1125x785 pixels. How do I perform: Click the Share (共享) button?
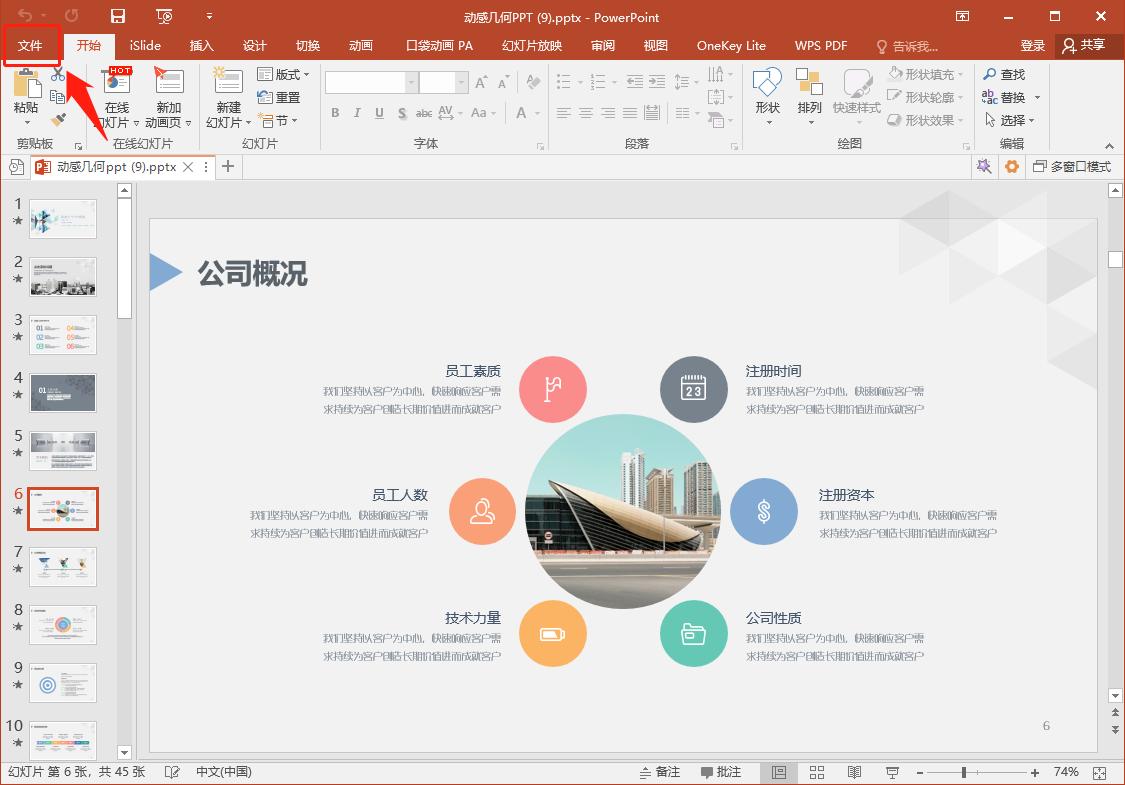[1084, 46]
